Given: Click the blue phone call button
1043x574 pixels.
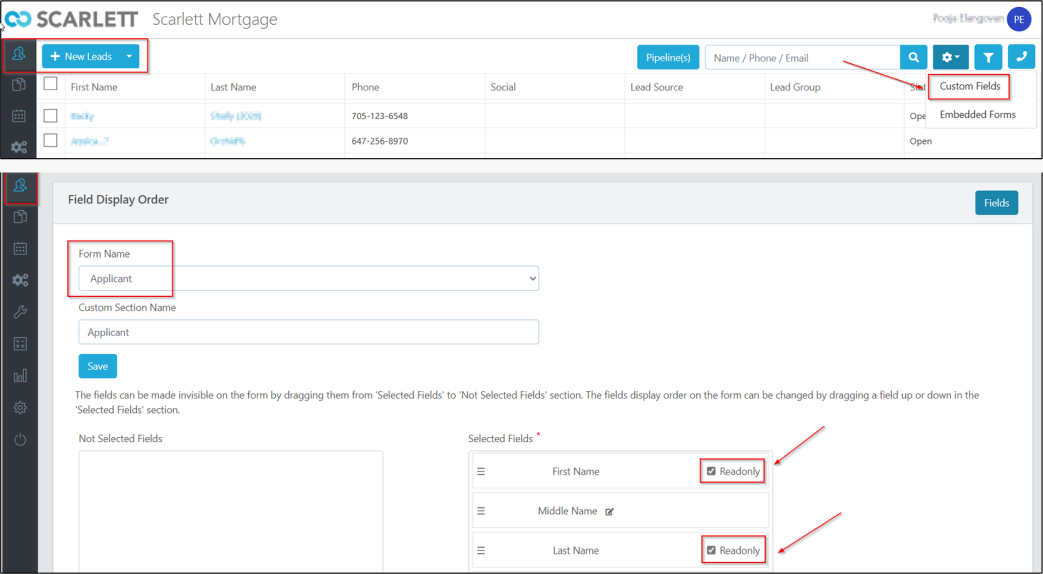Looking at the screenshot, I should point(1021,58).
